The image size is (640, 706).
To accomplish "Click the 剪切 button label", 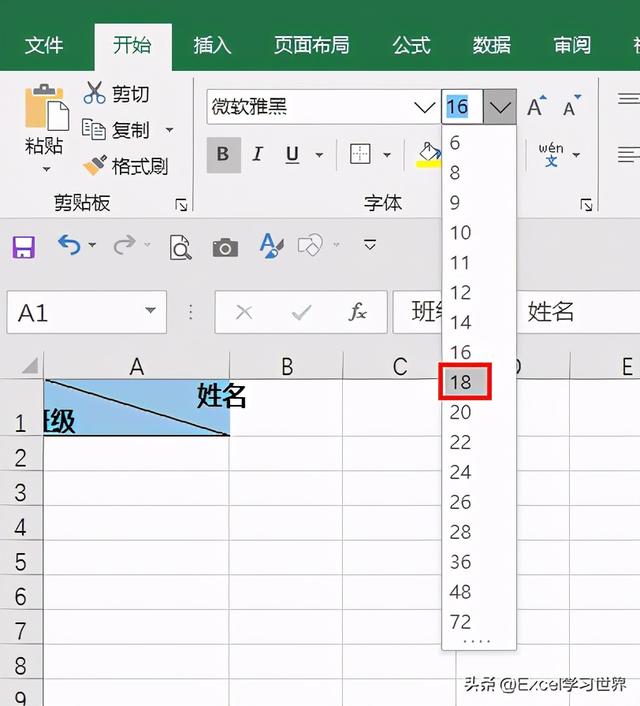I will (x=130, y=94).
